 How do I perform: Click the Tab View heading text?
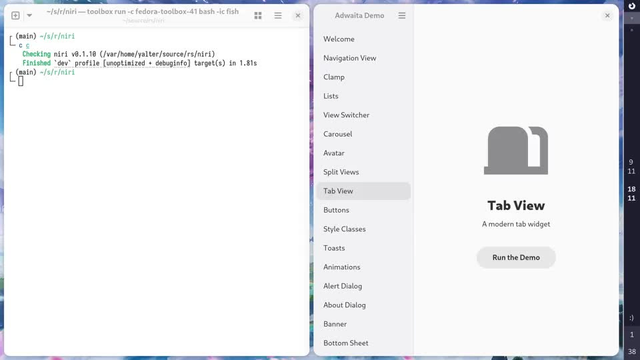[516, 205]
